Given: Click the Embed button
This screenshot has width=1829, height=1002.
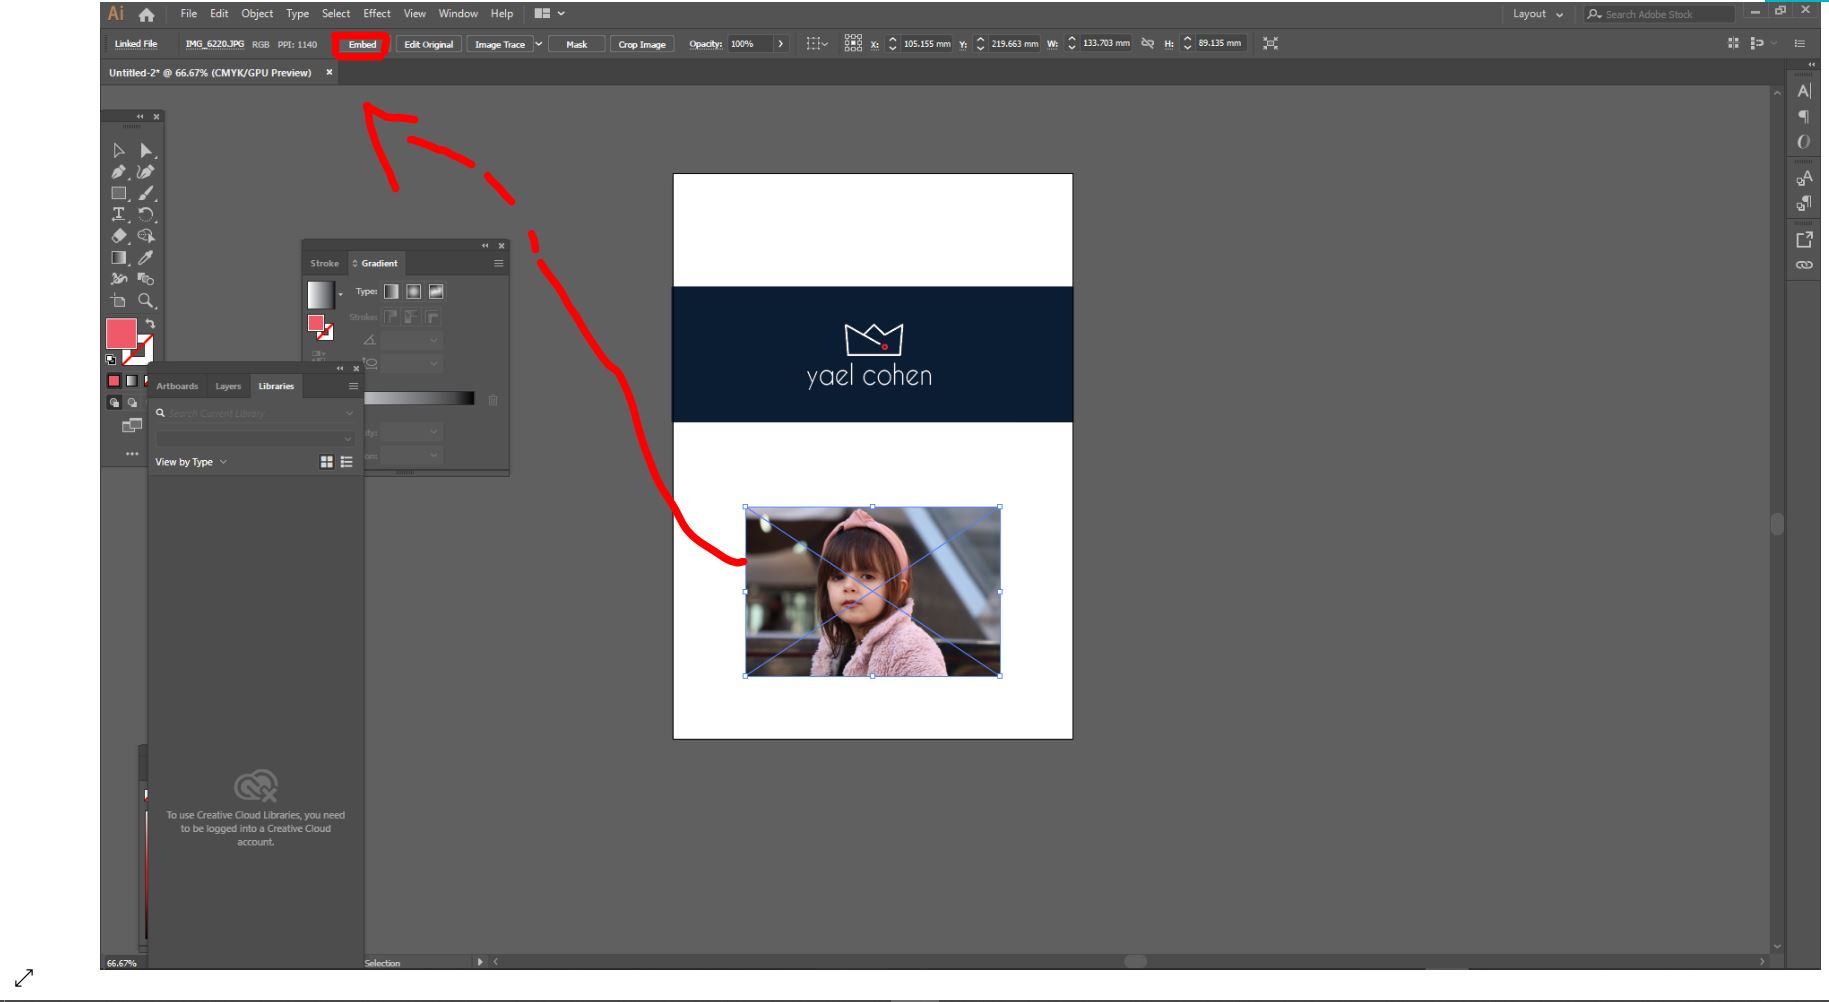Looking at the screenshot, I should 362,44.
